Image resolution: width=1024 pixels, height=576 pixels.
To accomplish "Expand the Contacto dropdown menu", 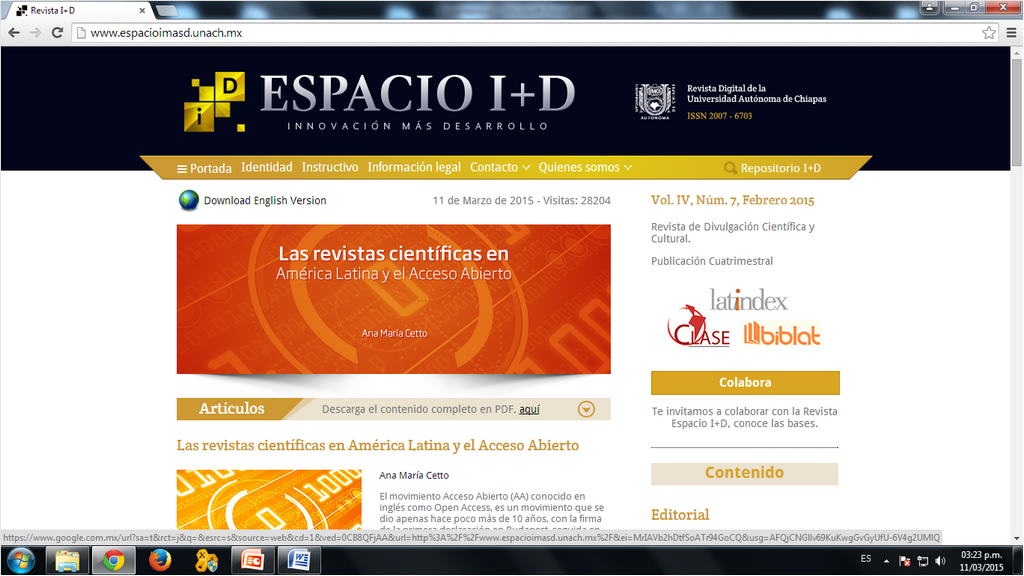I will [500, 167].
